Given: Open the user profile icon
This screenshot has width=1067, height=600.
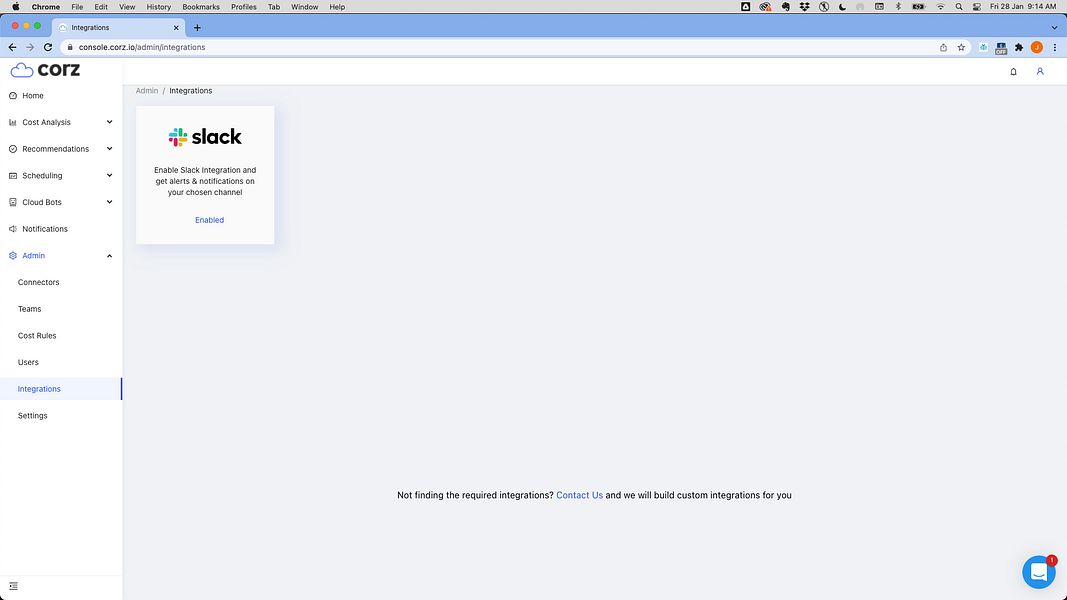Looking at the screenshot, I should tap(1040, 71).
